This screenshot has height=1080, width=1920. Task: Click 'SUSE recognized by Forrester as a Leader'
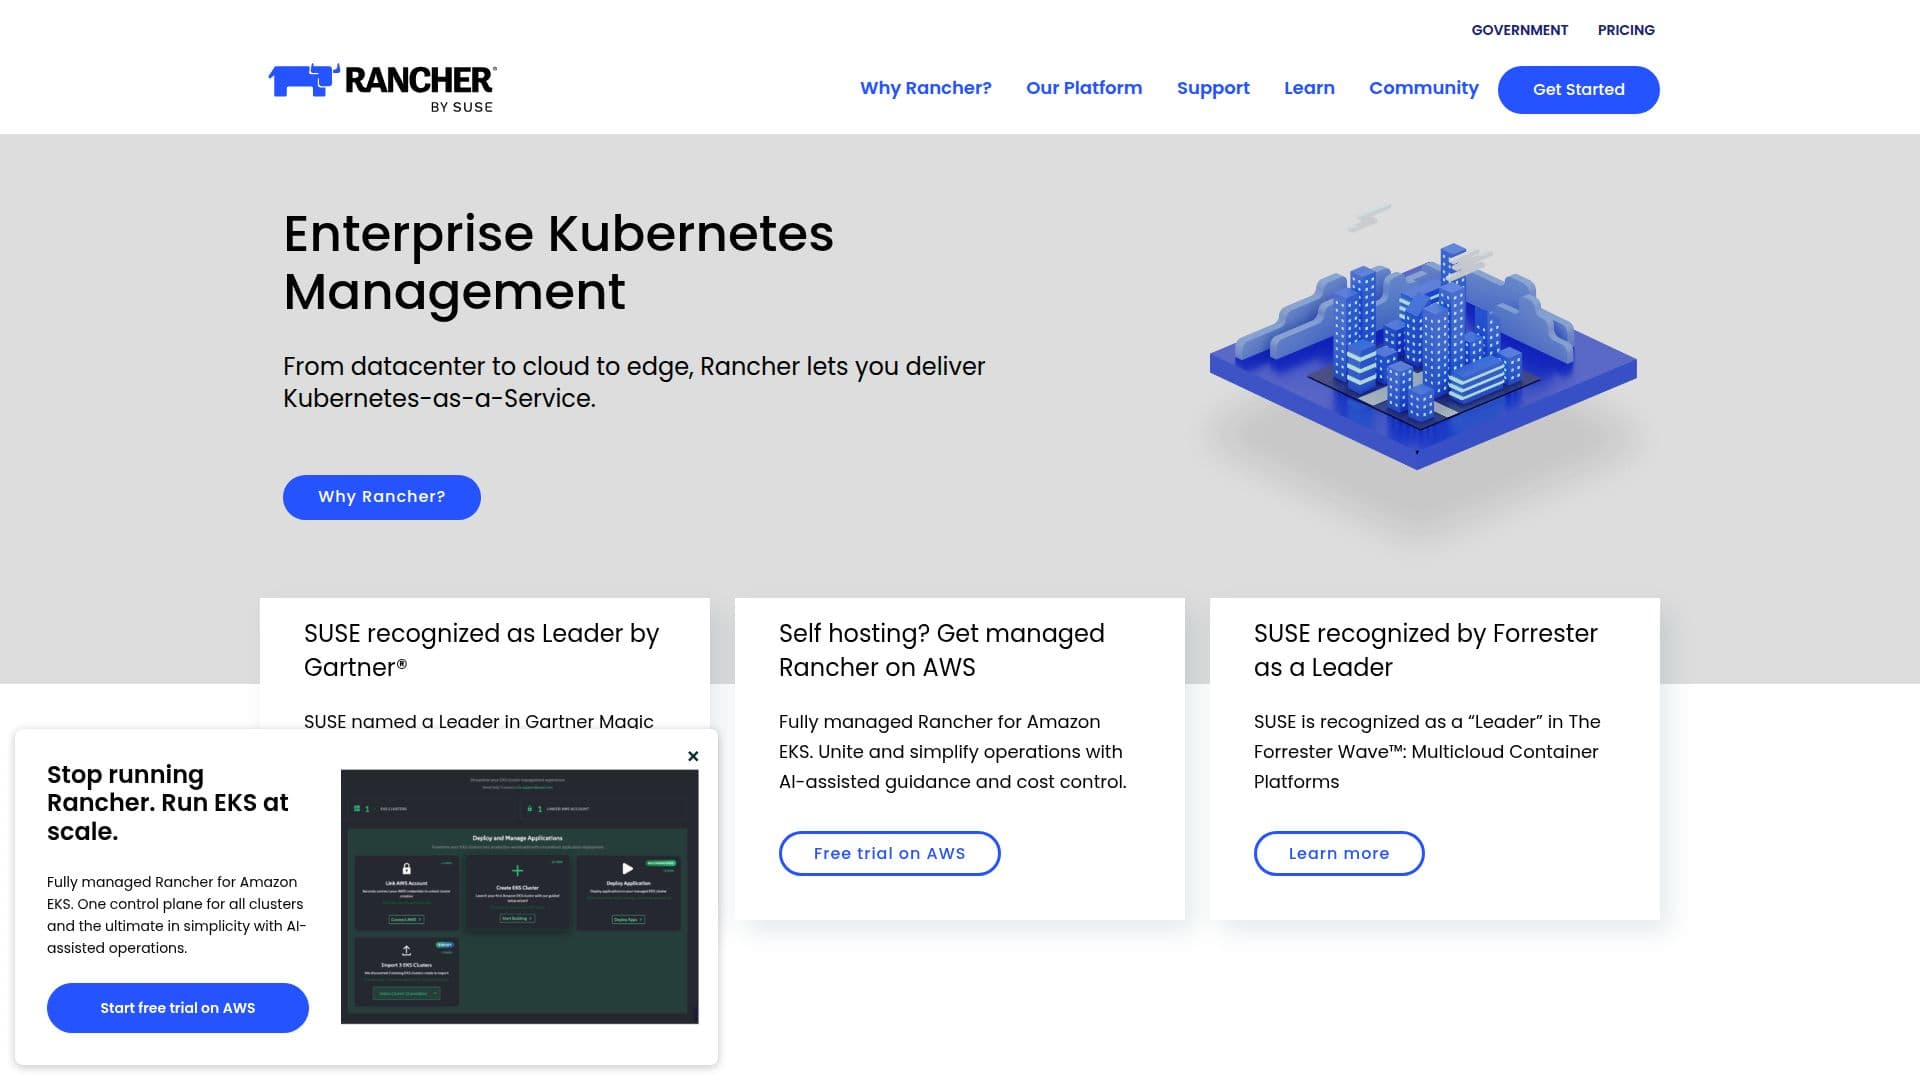click(x=1425, y=650)
